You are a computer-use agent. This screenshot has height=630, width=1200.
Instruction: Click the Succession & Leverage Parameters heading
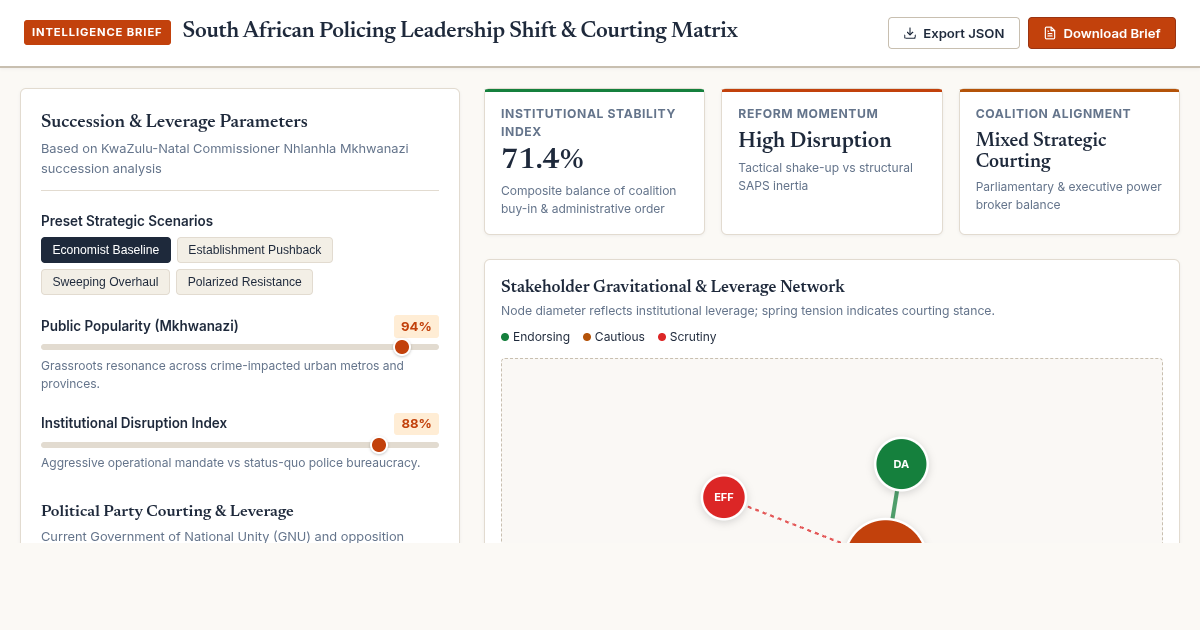174,121
